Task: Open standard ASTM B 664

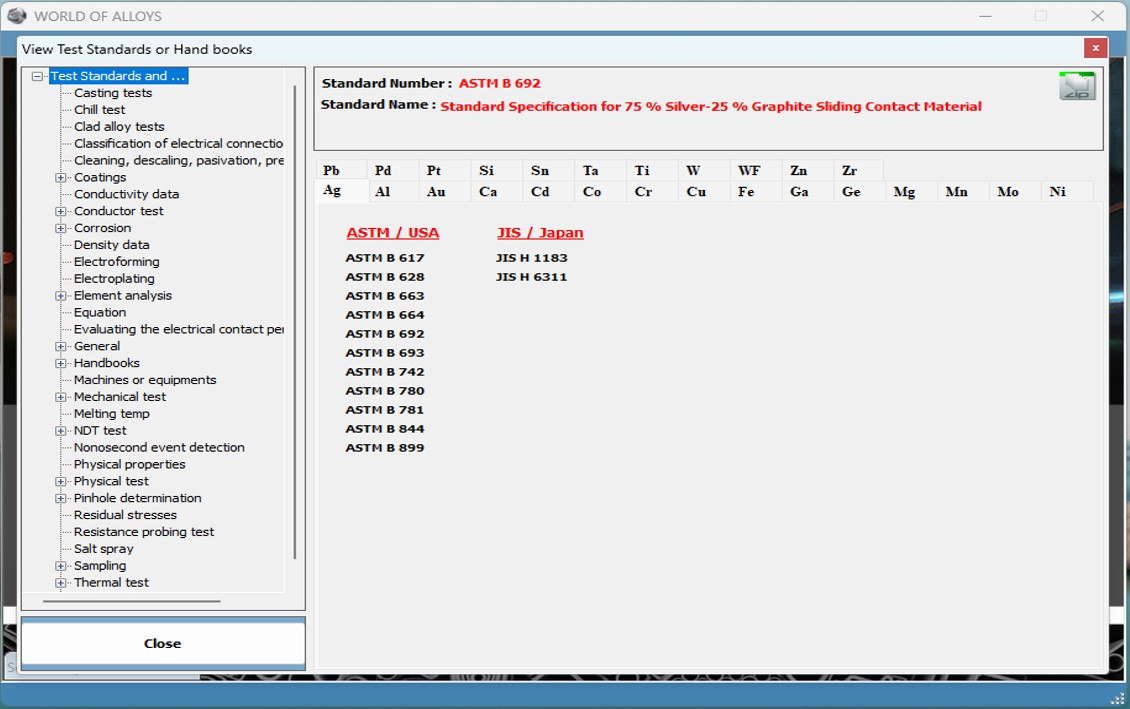Action: pyautogui.click(x=385, y=315)
